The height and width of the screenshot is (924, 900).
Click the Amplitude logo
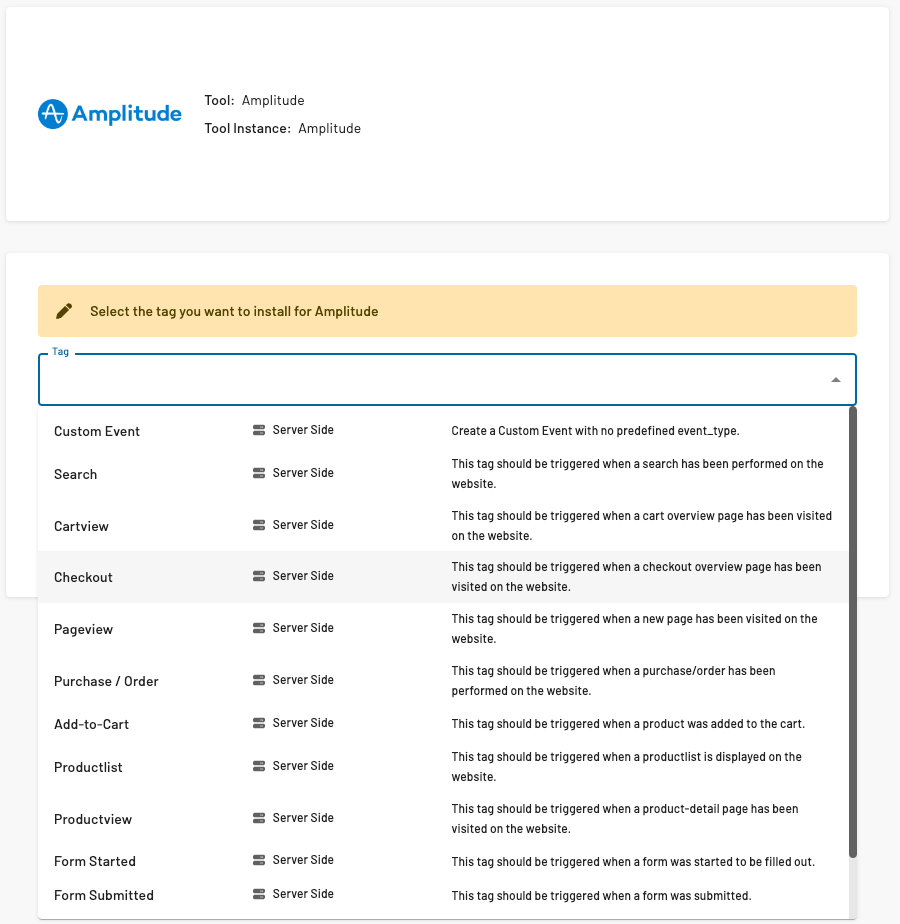[110, 114]
